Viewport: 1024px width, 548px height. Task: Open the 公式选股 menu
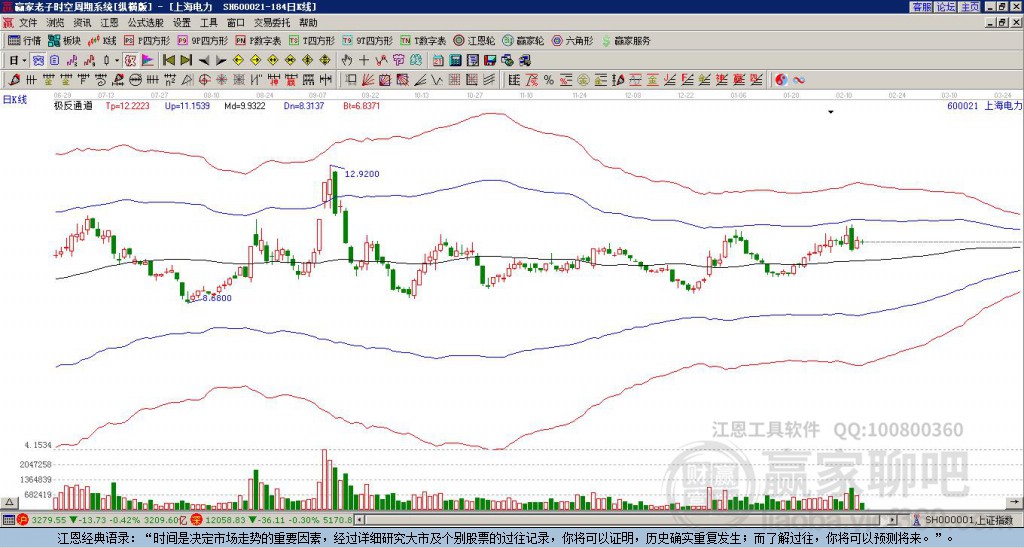[x=145, y=22]
